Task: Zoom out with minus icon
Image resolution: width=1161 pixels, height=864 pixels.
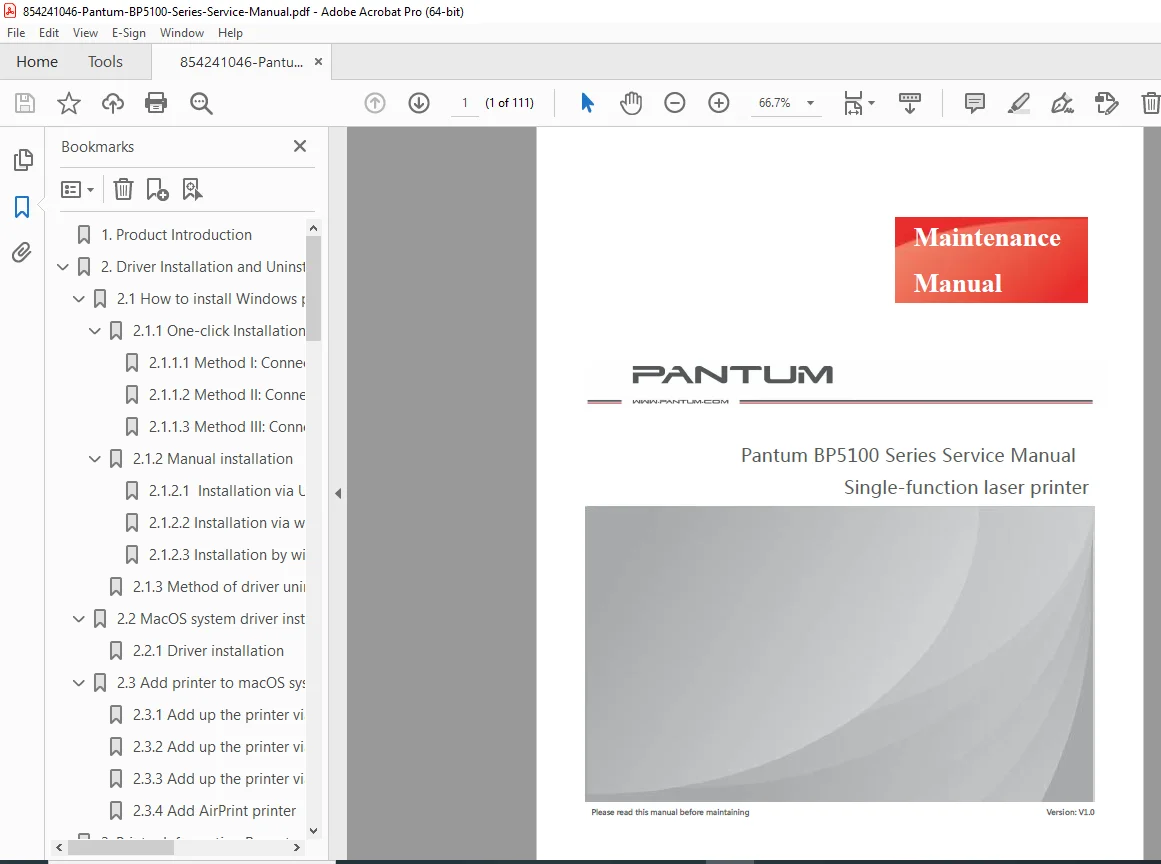Action: pyautogui.click(x=675, y=103)
